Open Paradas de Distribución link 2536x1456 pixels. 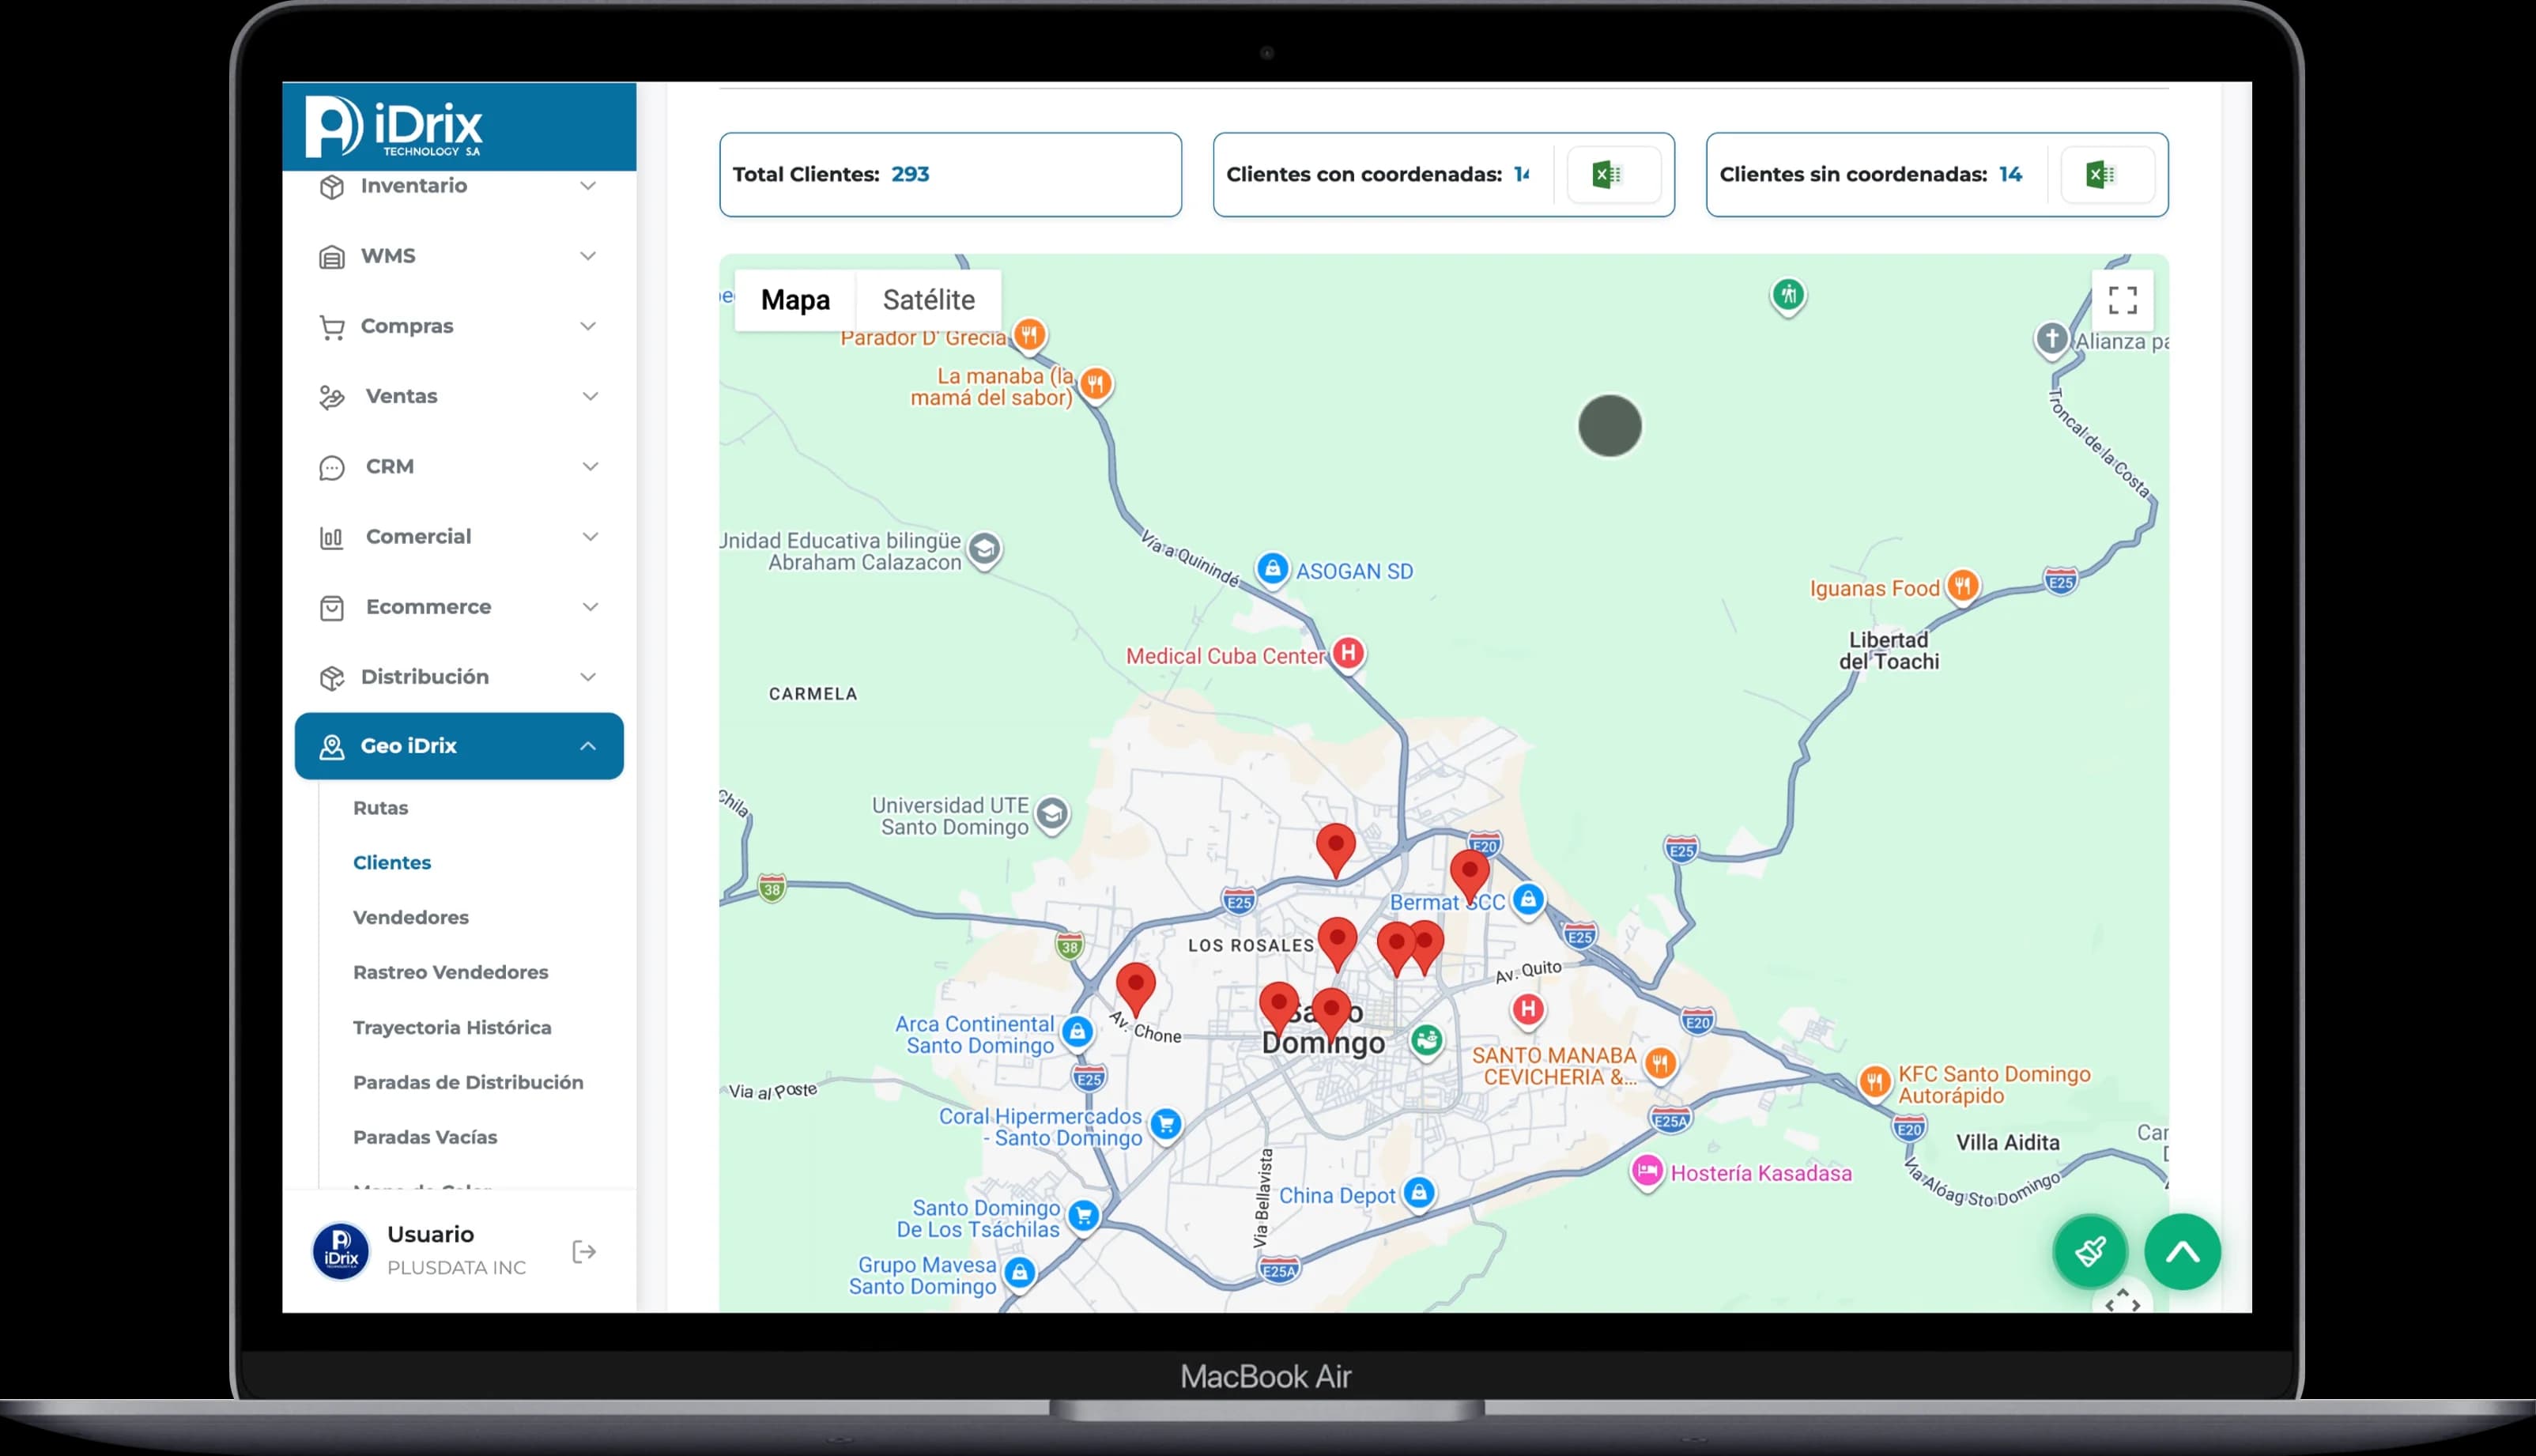(x=468, y=1082)
